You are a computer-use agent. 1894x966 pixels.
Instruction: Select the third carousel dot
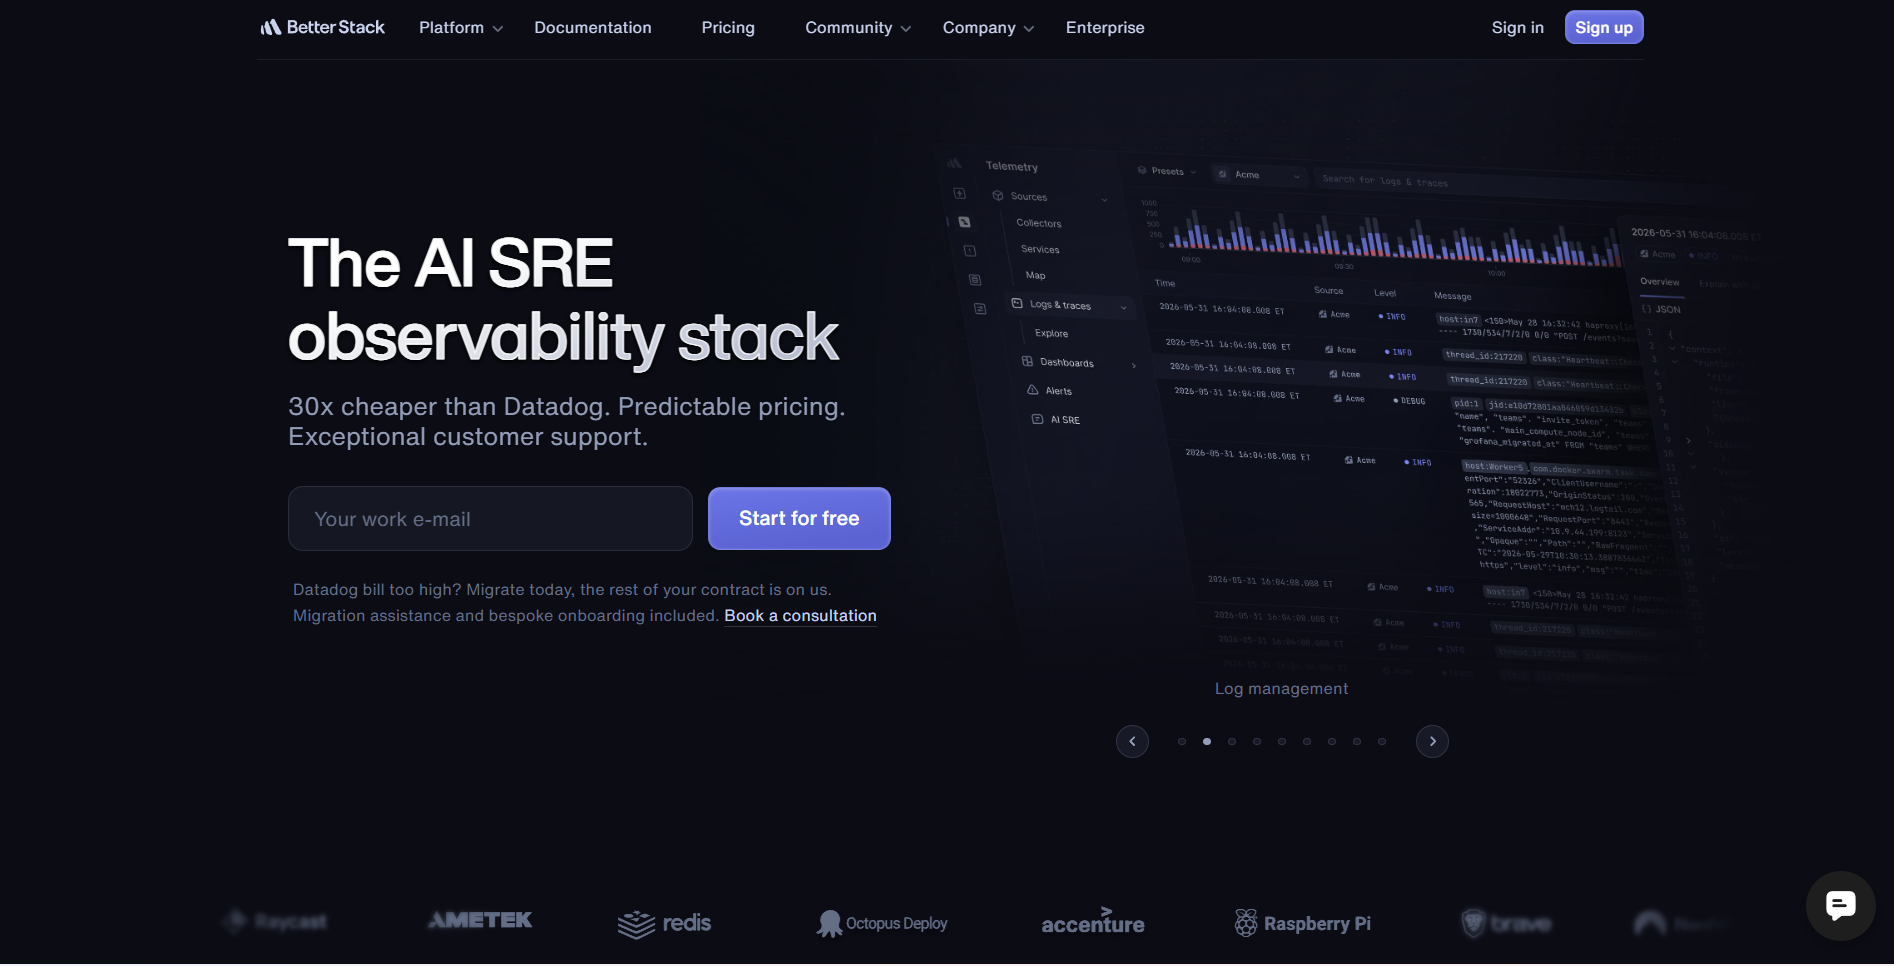(1232, 742)
